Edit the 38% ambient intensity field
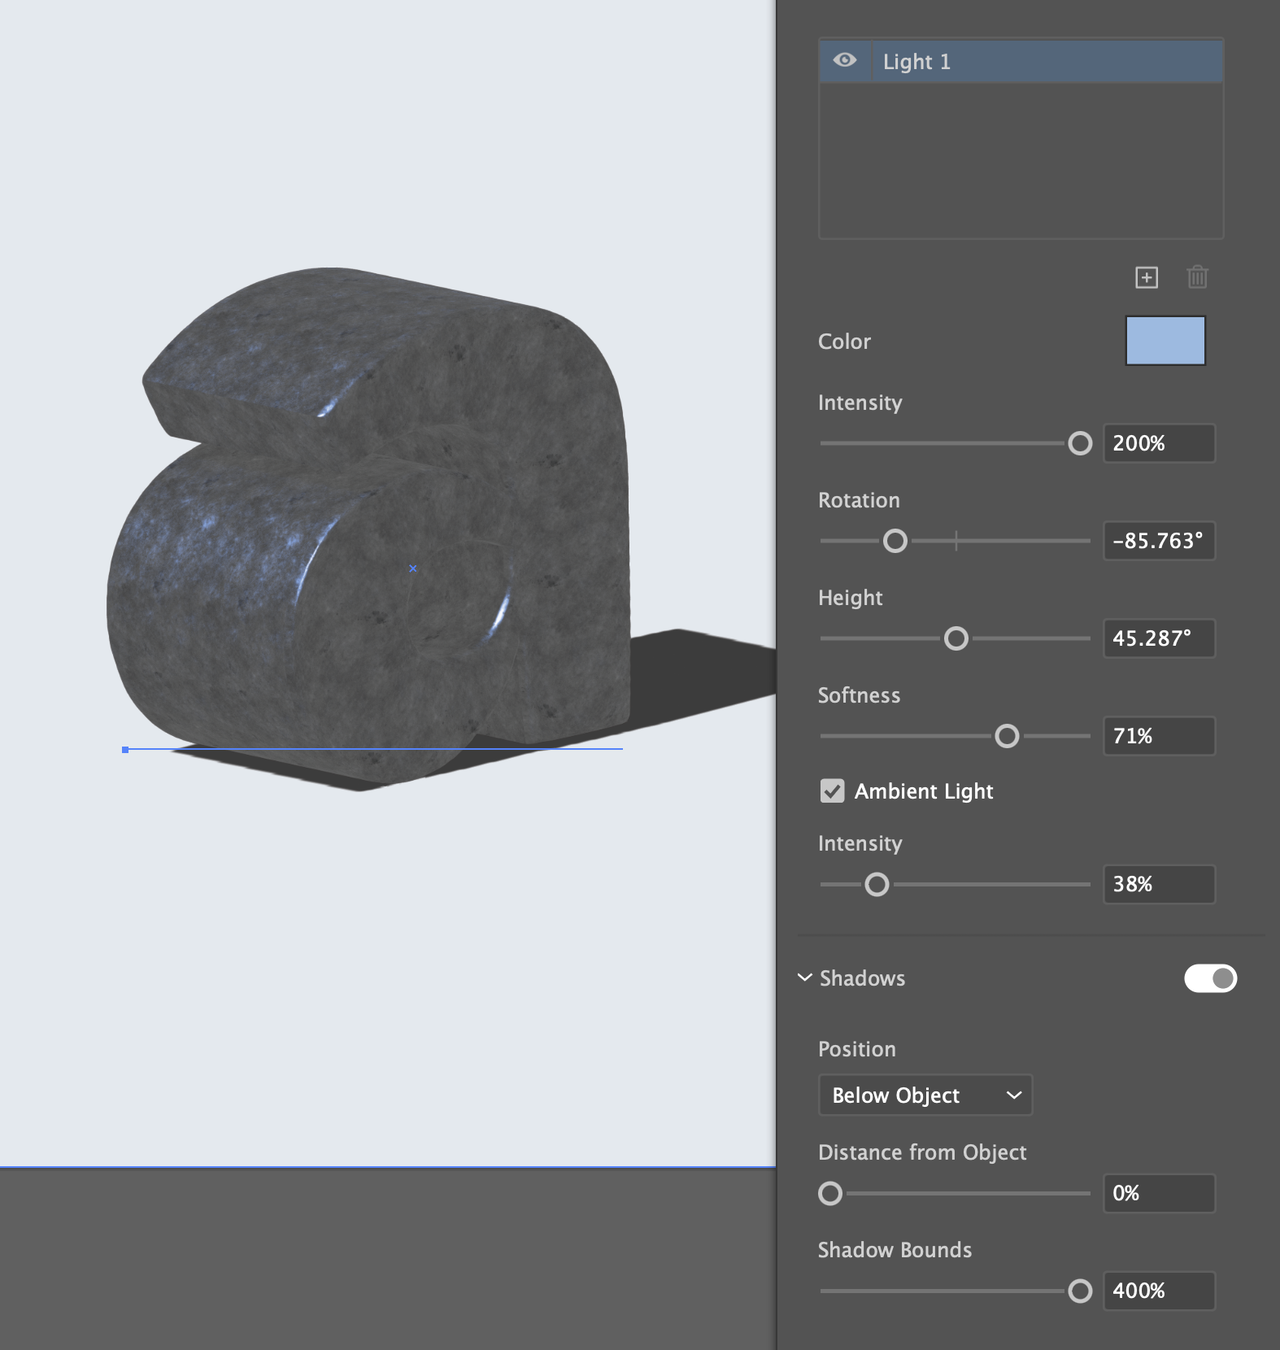The image size is (1280, 1350). (1159, 884)
